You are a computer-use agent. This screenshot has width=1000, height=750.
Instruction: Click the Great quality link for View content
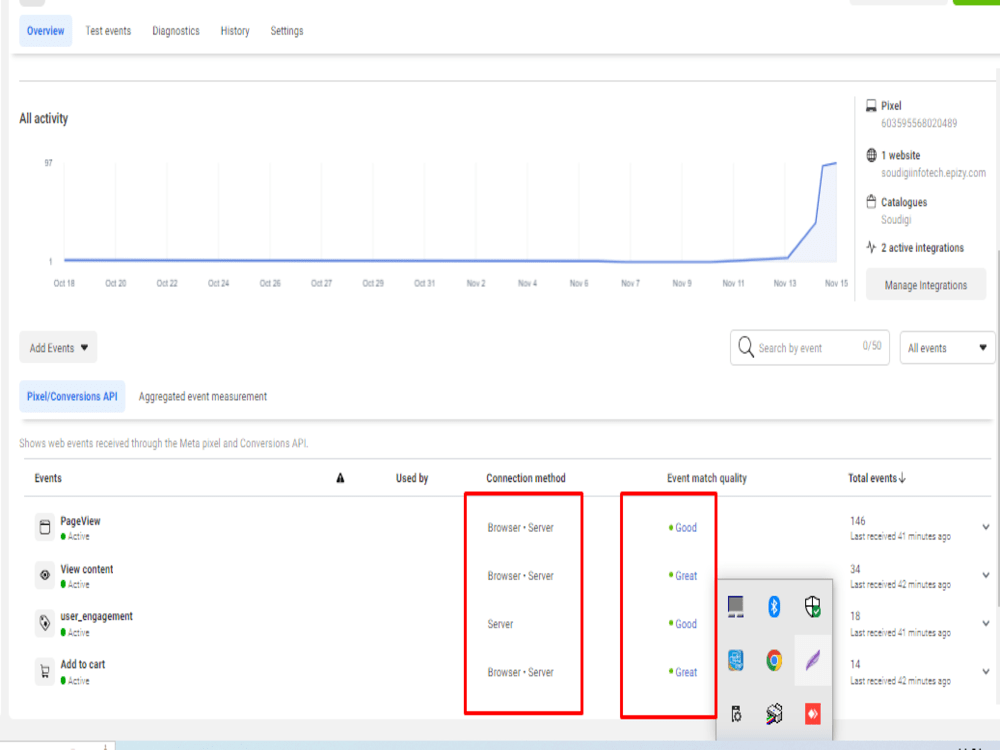[686, 575]
